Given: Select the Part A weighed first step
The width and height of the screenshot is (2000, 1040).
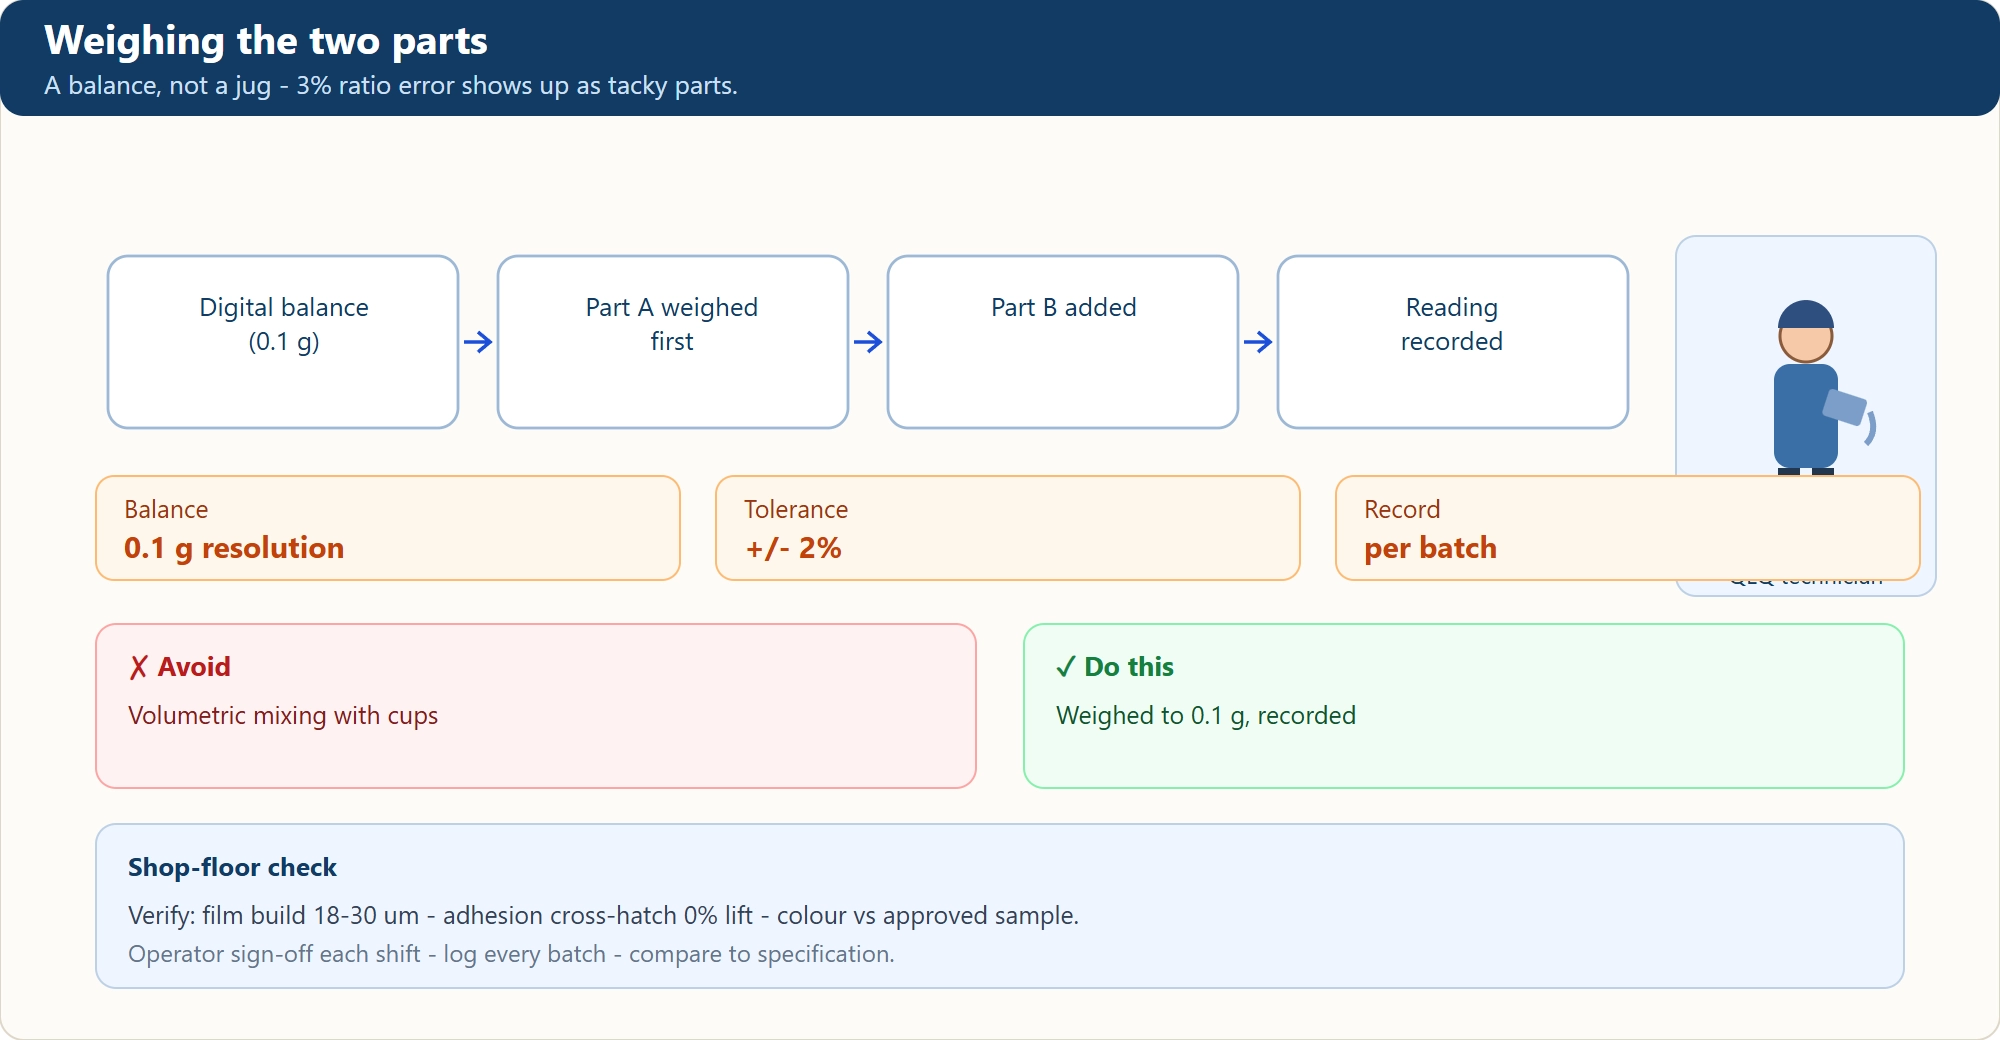Looking at the screenshot, I should coord(673,342).
